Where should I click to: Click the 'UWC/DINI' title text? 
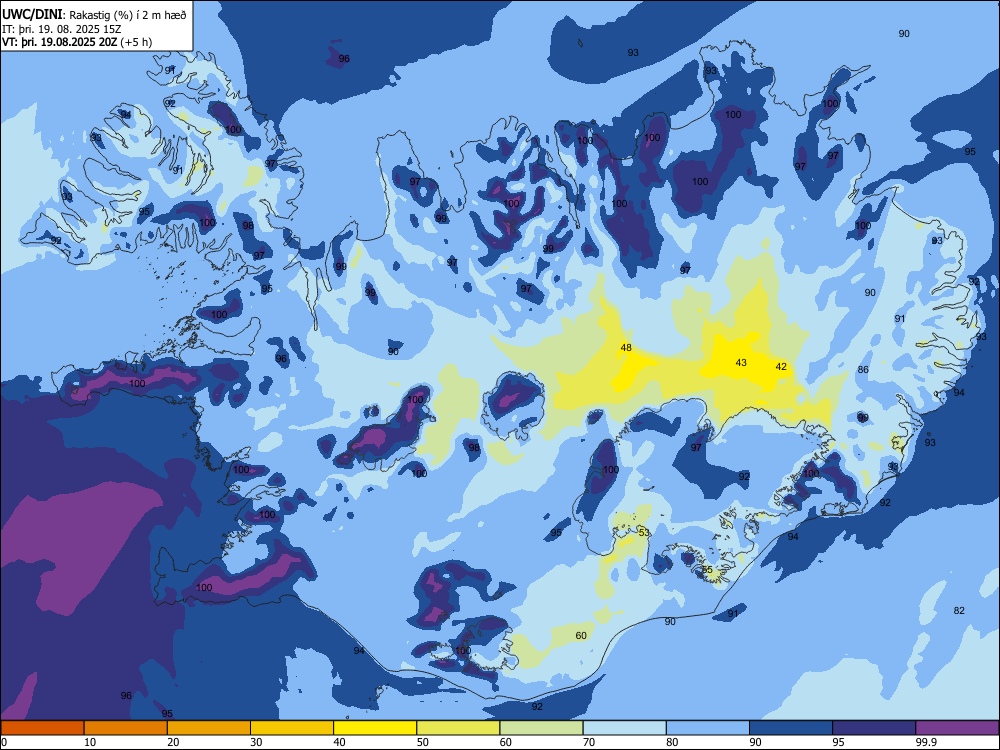click(x=32, y=15)
